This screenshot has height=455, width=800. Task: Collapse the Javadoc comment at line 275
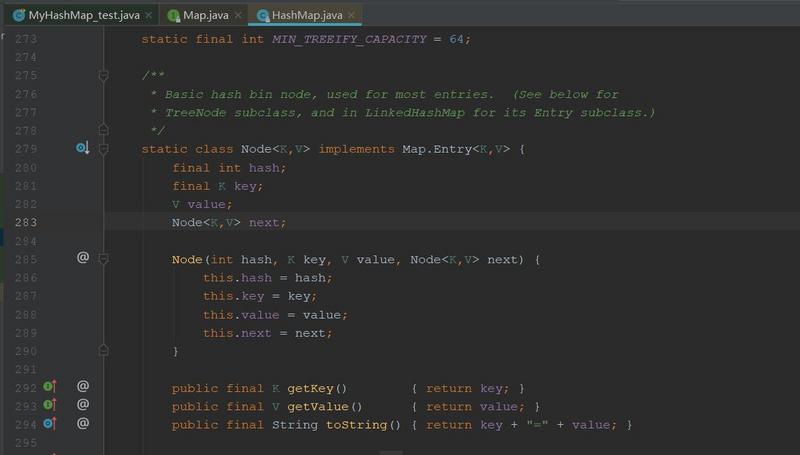click(103, 76)
